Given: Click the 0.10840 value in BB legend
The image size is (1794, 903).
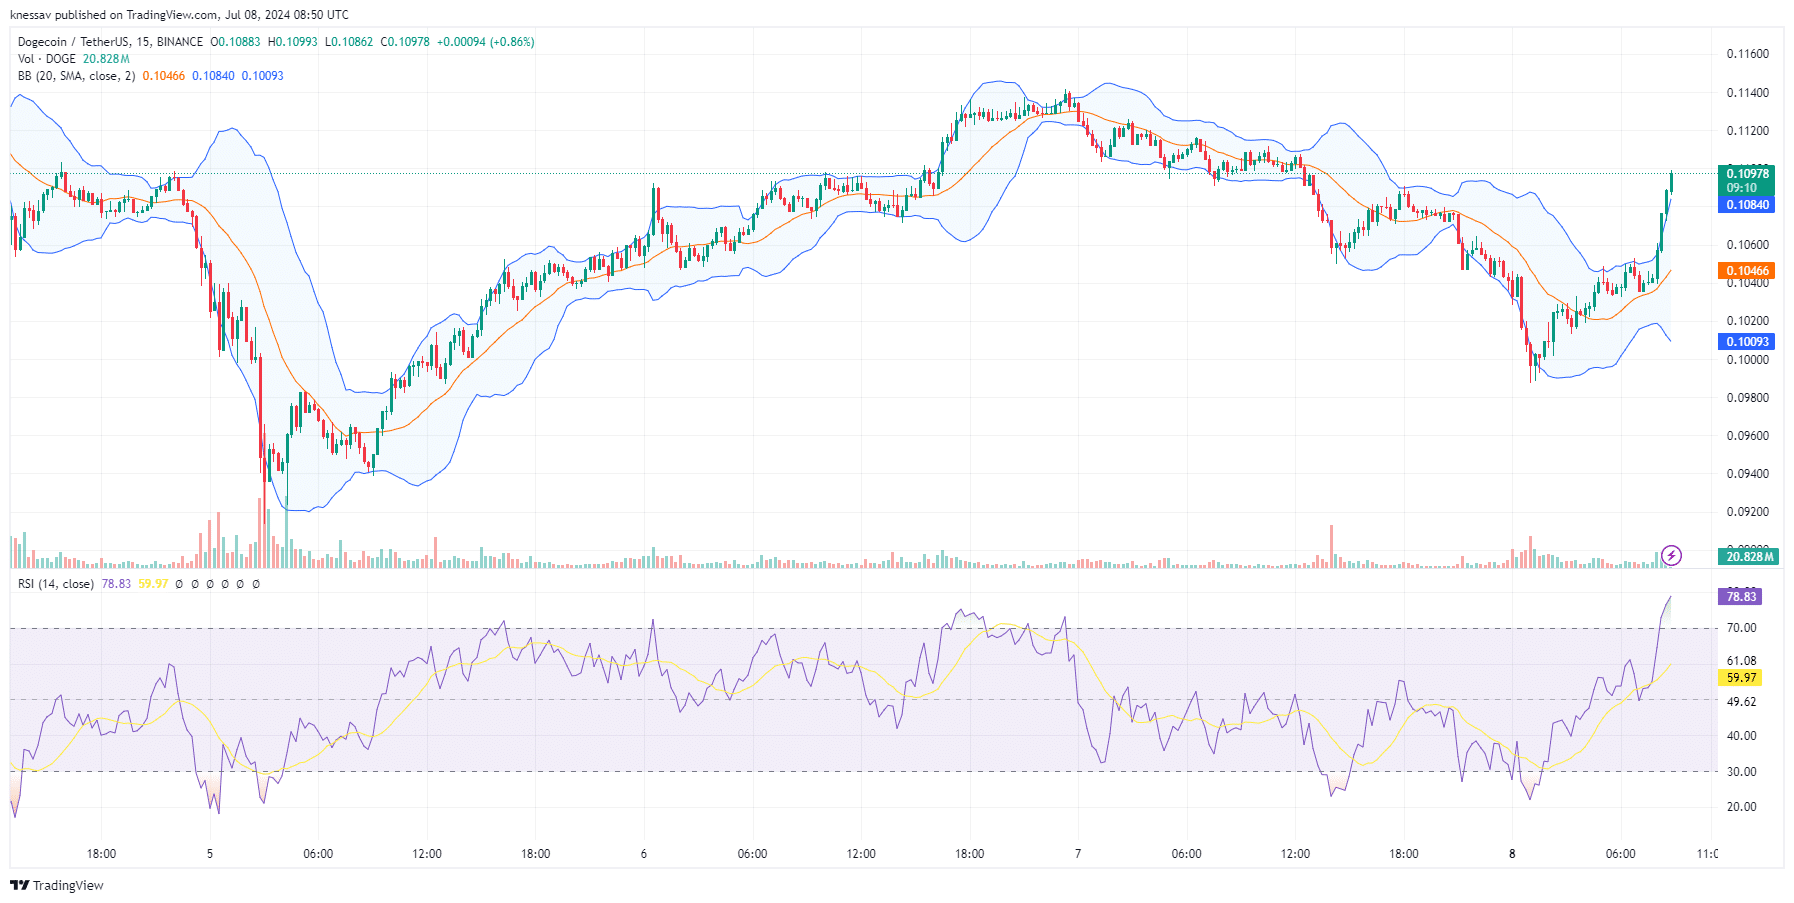Looking at the screenshot, I should pos(213,76).
